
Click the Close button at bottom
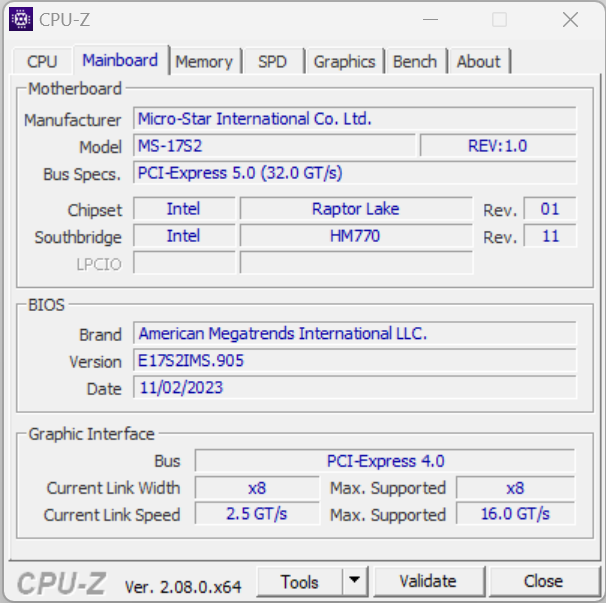pyautogui.click(x=543, y=582)
